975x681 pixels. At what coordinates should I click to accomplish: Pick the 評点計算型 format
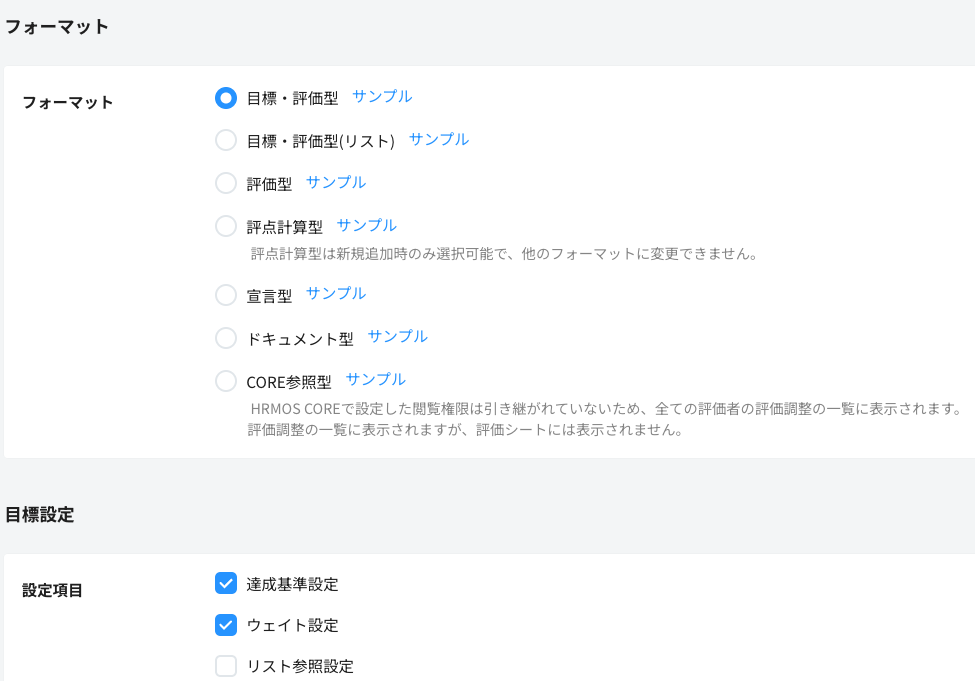226,226
